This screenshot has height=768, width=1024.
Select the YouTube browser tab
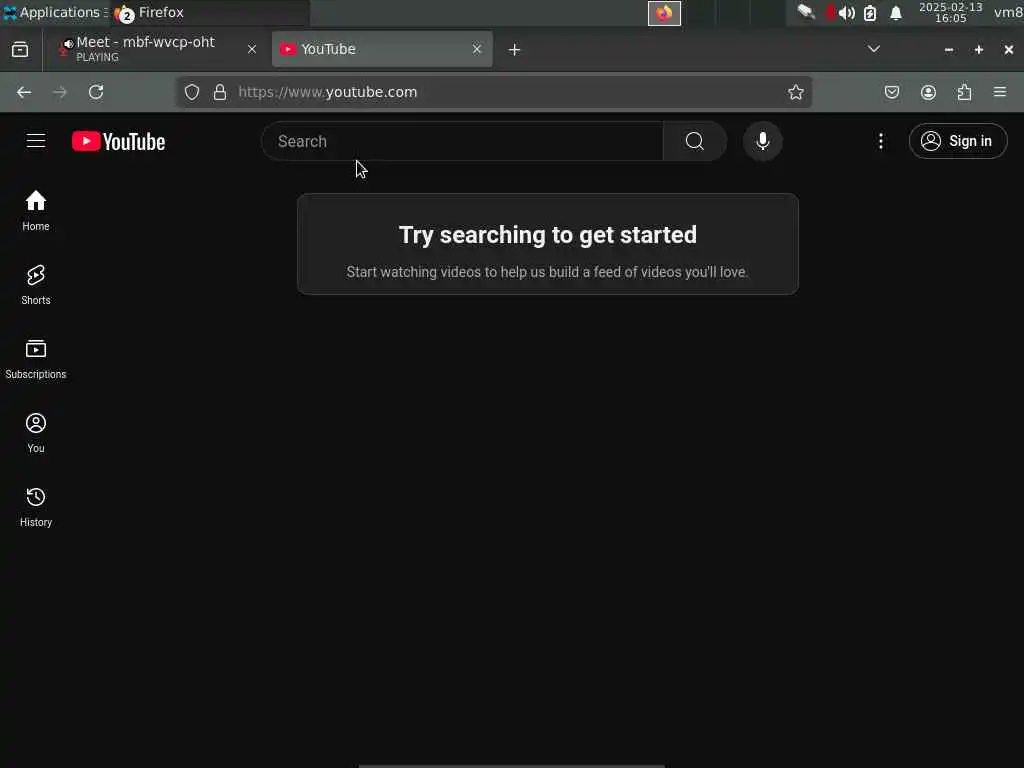(382, 49)
